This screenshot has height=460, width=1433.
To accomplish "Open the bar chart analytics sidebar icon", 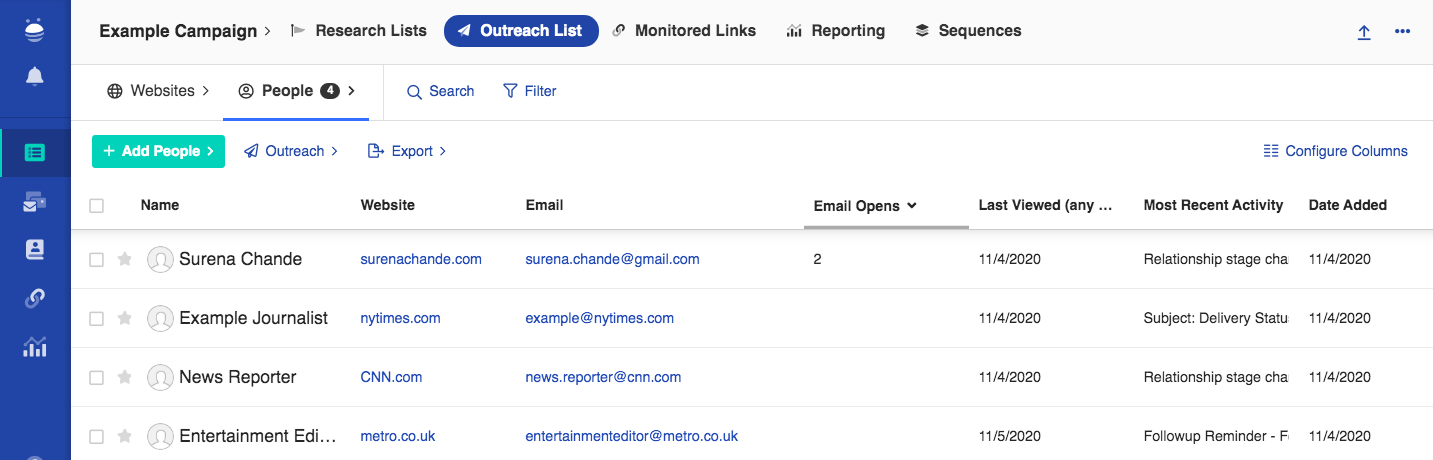I will click(x=35, y=347).
